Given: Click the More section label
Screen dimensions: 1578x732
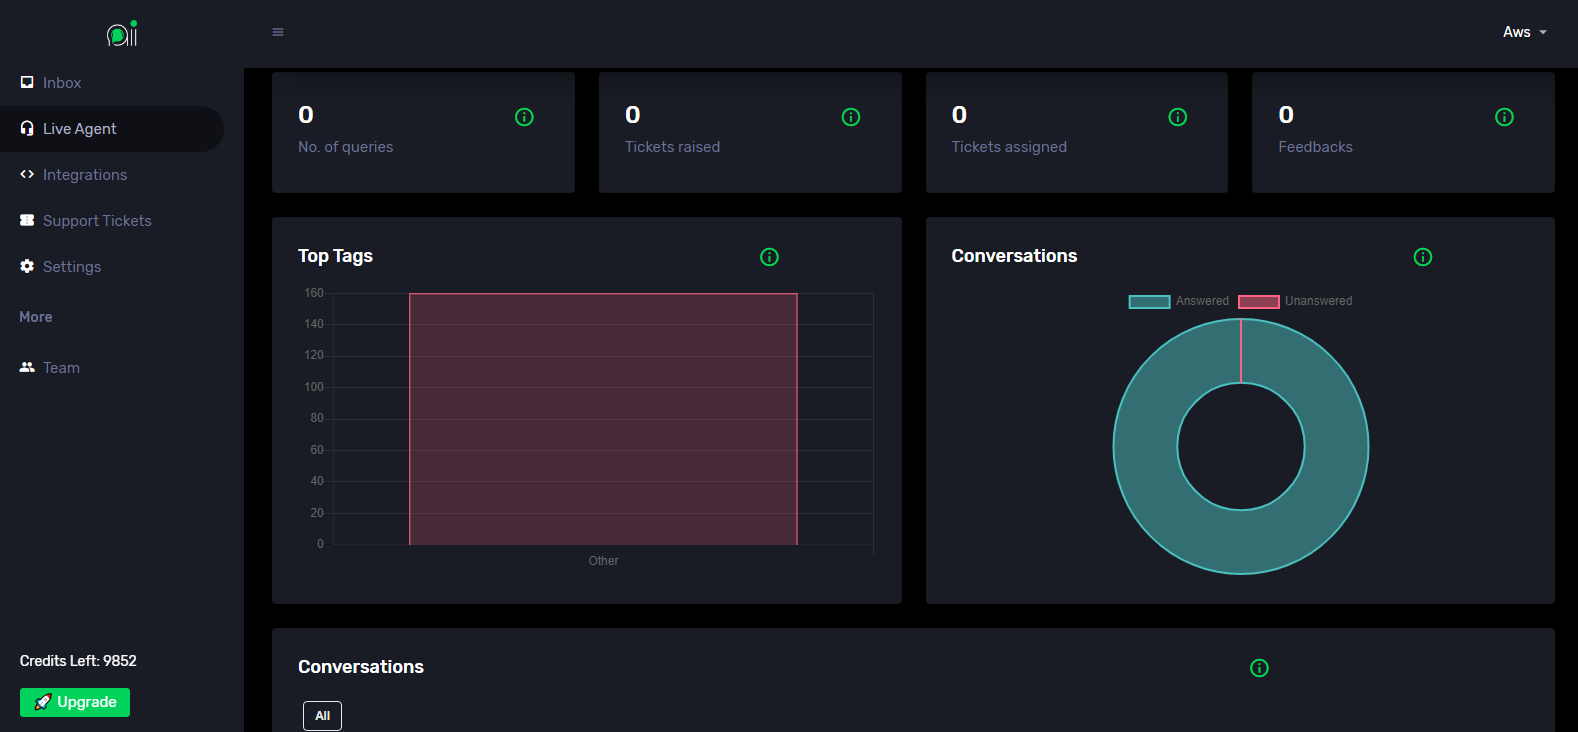Looking at the screenshot, I should click(36, 317).
